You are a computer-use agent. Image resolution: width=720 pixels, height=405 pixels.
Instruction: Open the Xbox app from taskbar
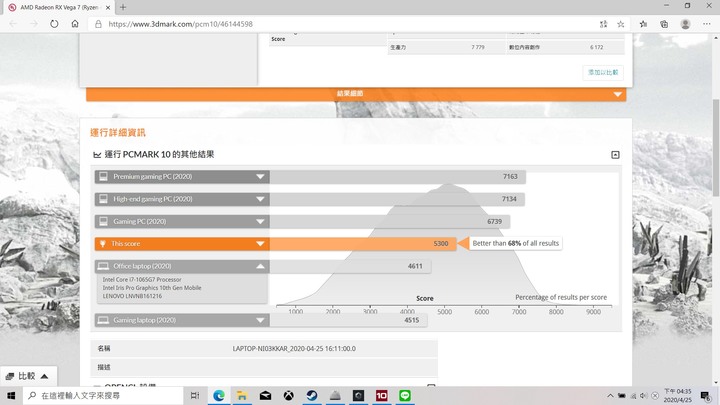pyautogui.click(x=288, y=395)
